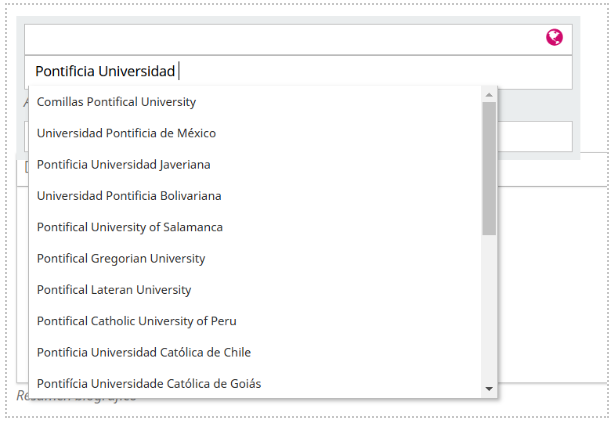Screen dimensions: 613x425
Task: Click the suggestion list scroll-down arrow
Action: (x=489, y=388)
